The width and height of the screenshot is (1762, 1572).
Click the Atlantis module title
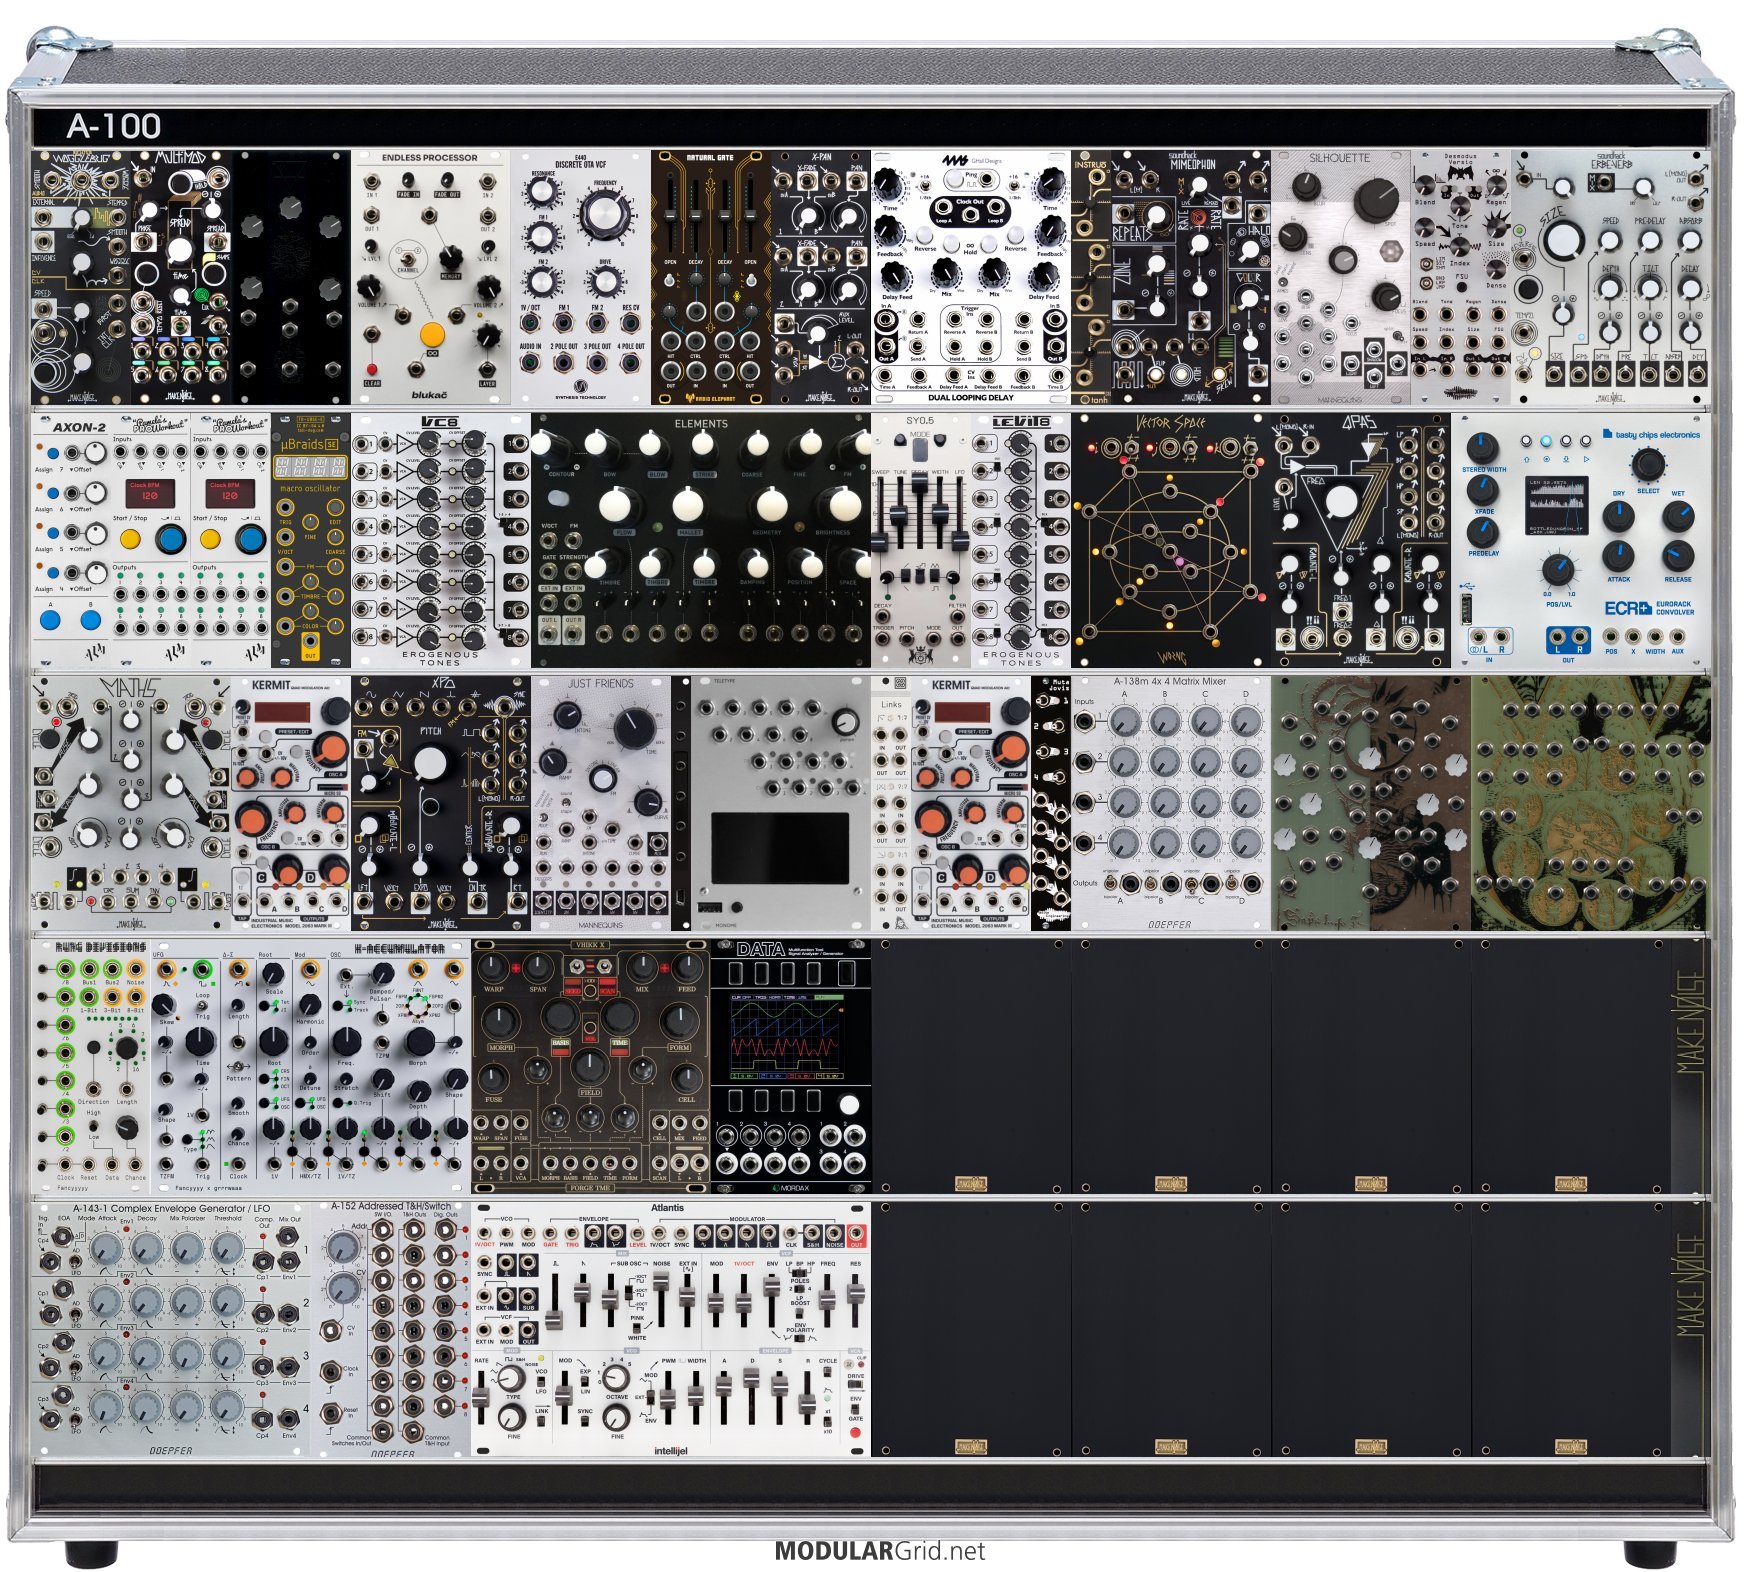point(668,1208)
